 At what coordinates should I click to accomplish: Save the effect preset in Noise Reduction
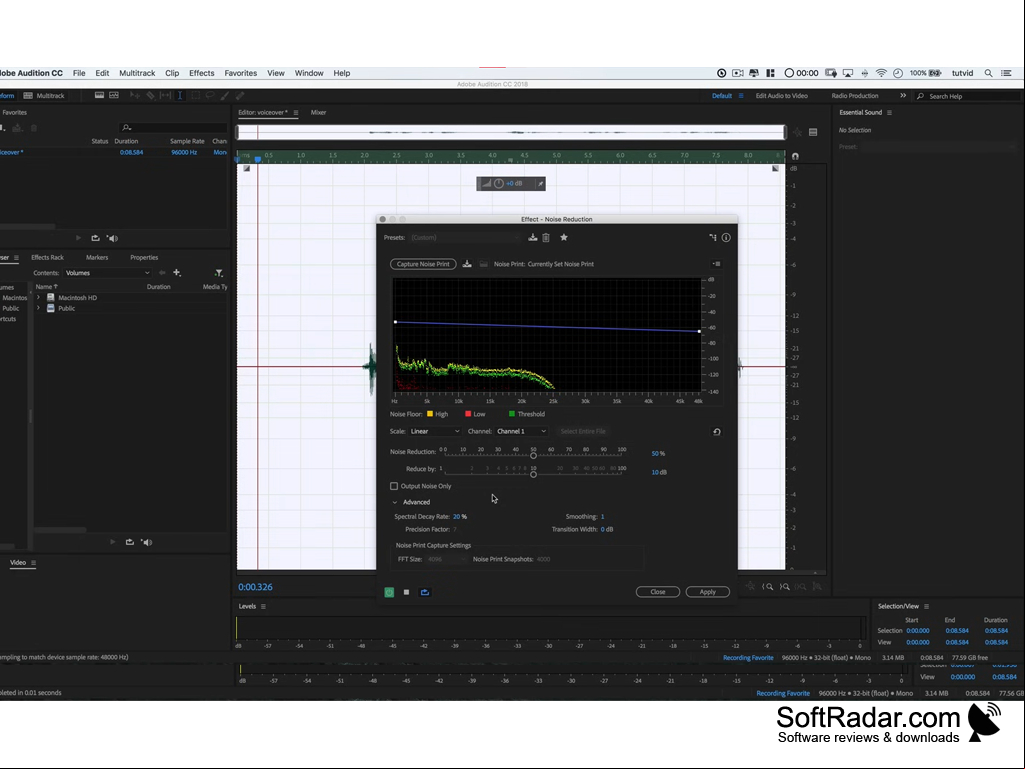pyautogui.click(x=533, y=237)
